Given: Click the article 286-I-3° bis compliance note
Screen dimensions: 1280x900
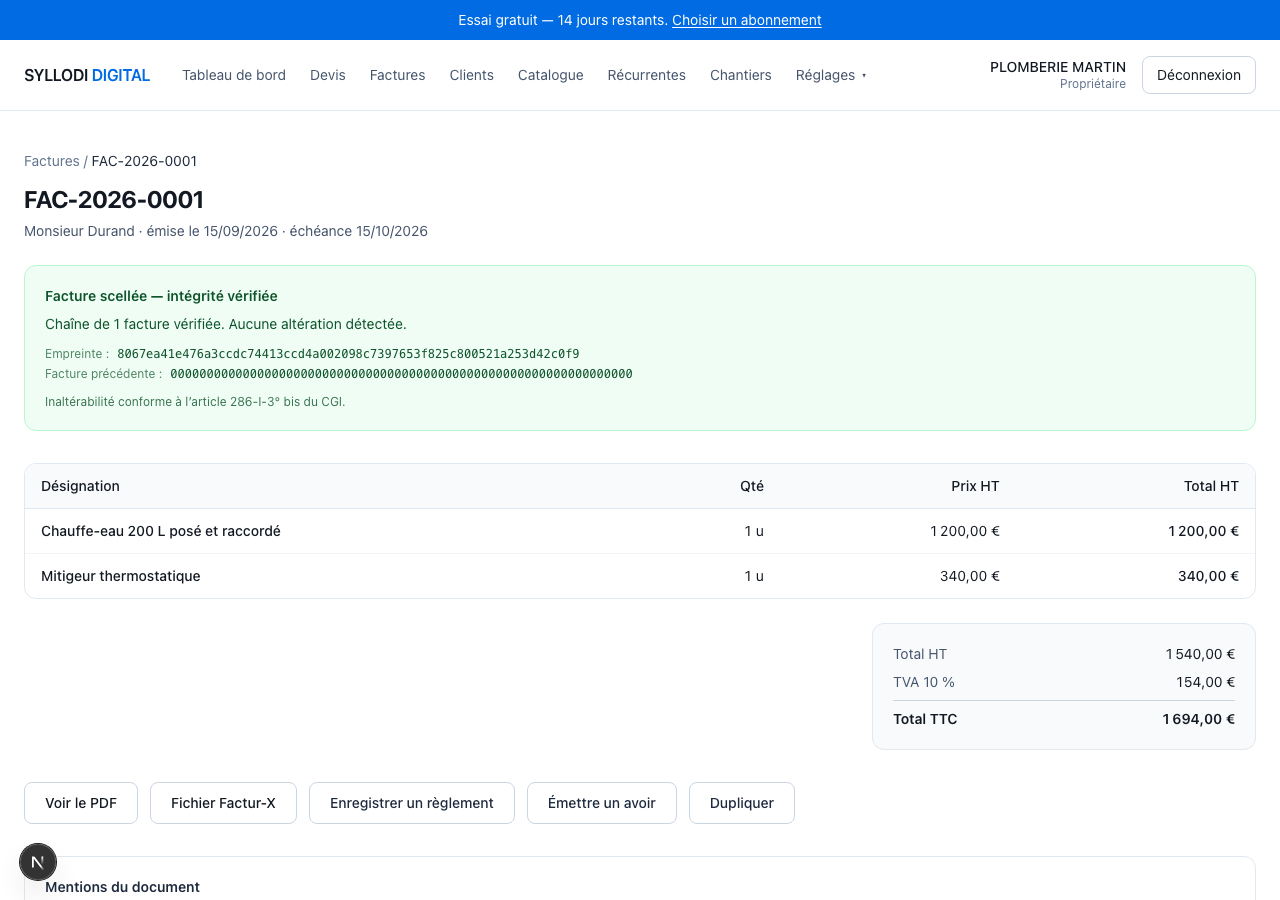Looking at the screenshot, I should click(x=195, y=402).
